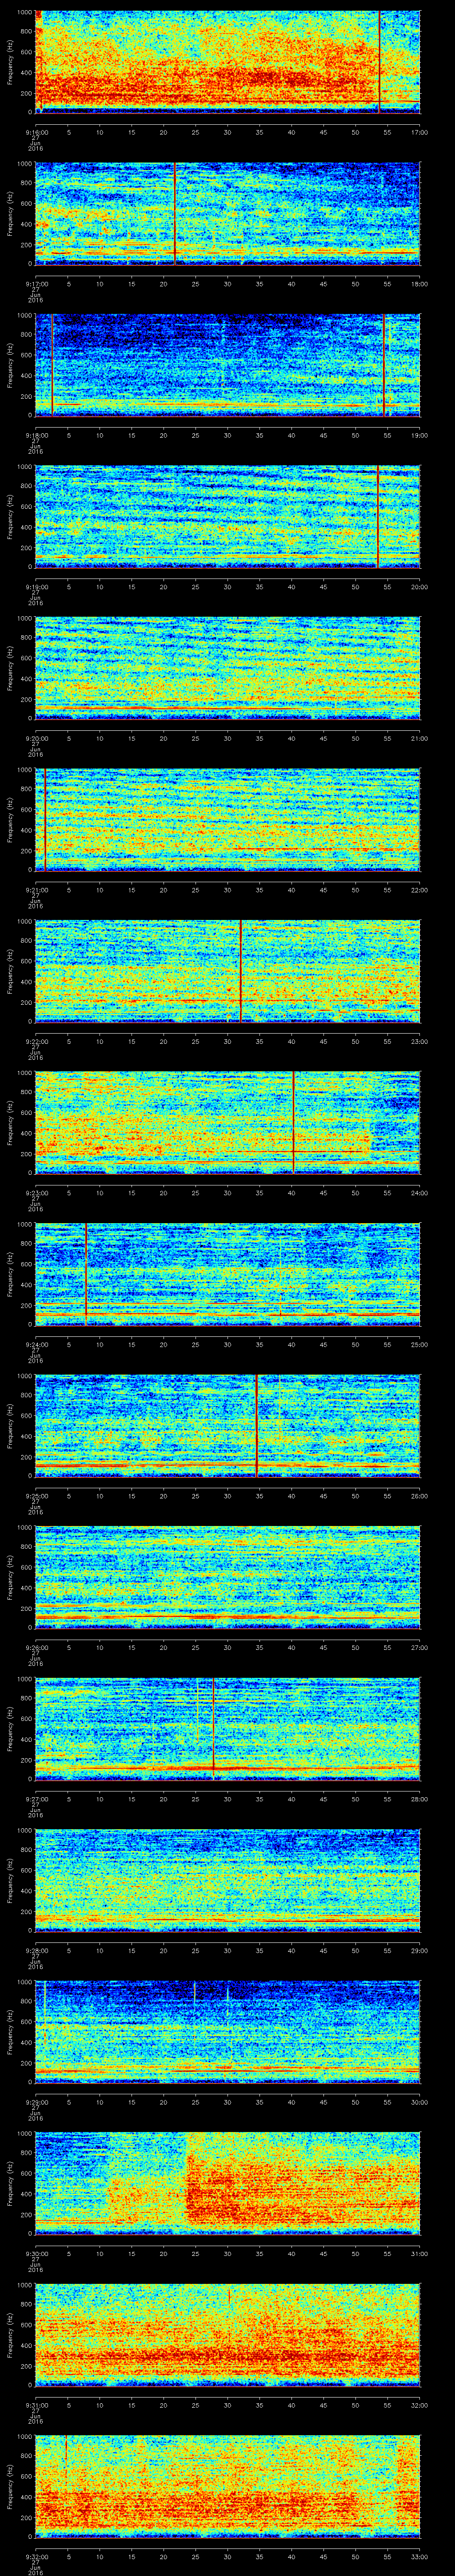Select the first red line in the 9:18:00 spectrogram
The width and height of the screenshot is (455, 2576).
(x=52, y=366)
